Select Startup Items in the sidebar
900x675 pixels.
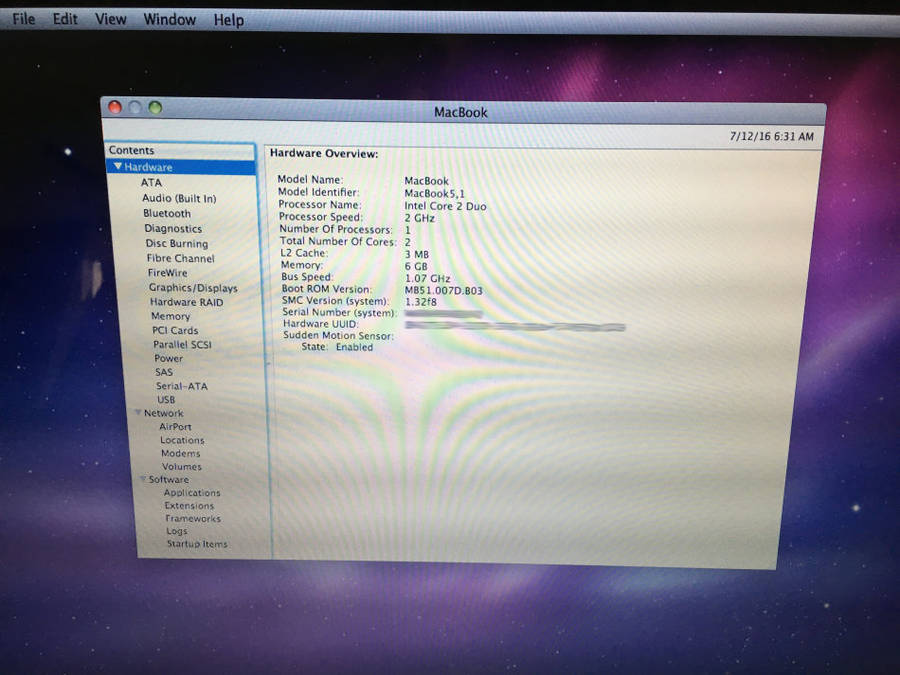point(196,544)
